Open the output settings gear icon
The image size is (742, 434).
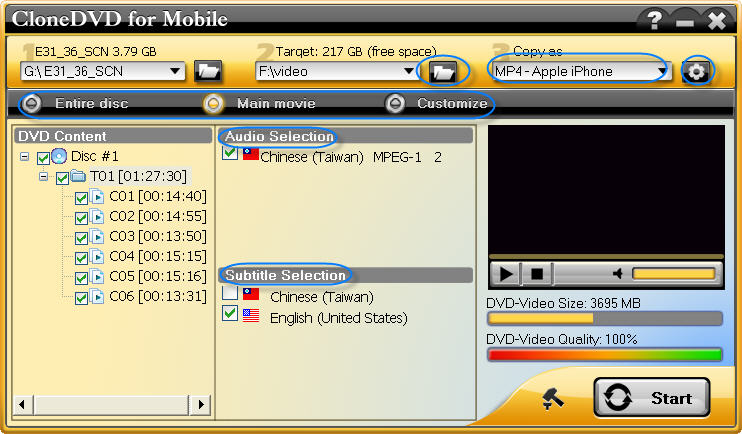click(x=696, y=71)
